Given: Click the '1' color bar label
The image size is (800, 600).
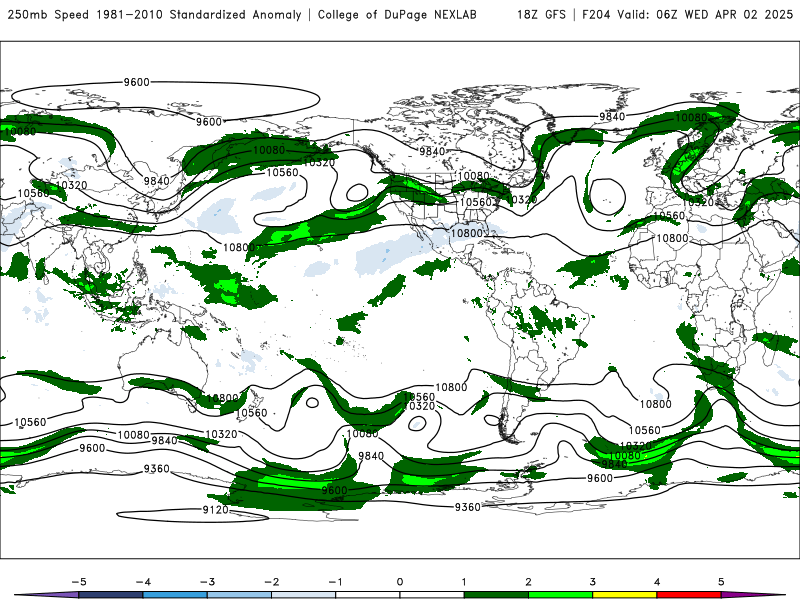Looking at the screenshot, I should (464, 582).
